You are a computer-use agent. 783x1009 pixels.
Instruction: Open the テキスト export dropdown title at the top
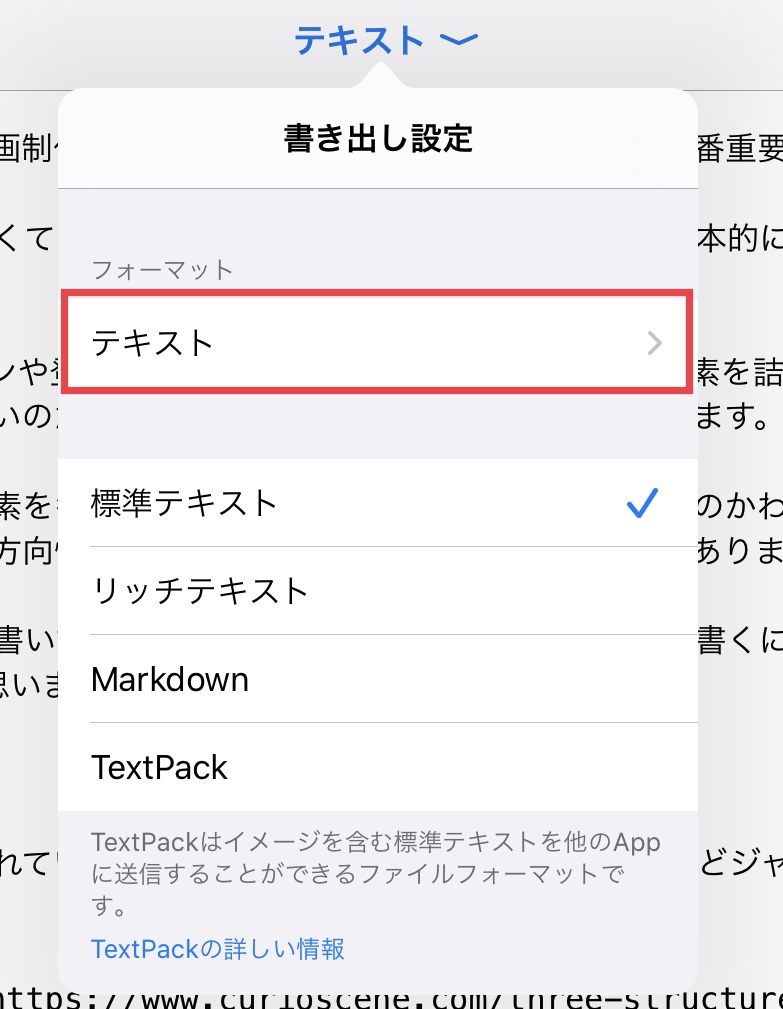(360, 40)
